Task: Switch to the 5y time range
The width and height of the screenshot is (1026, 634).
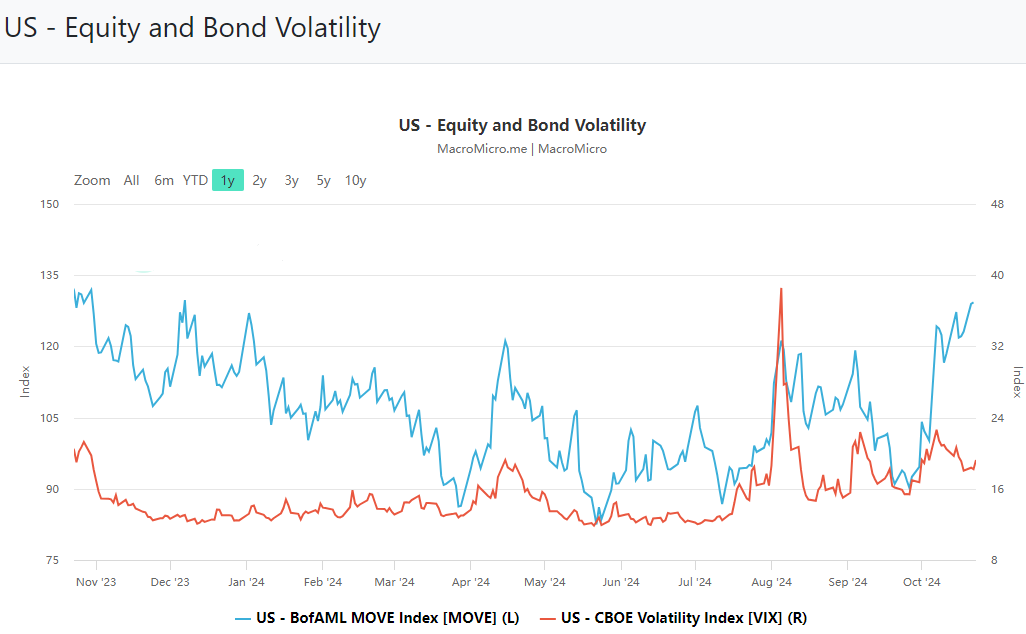Action: (323, 181)
